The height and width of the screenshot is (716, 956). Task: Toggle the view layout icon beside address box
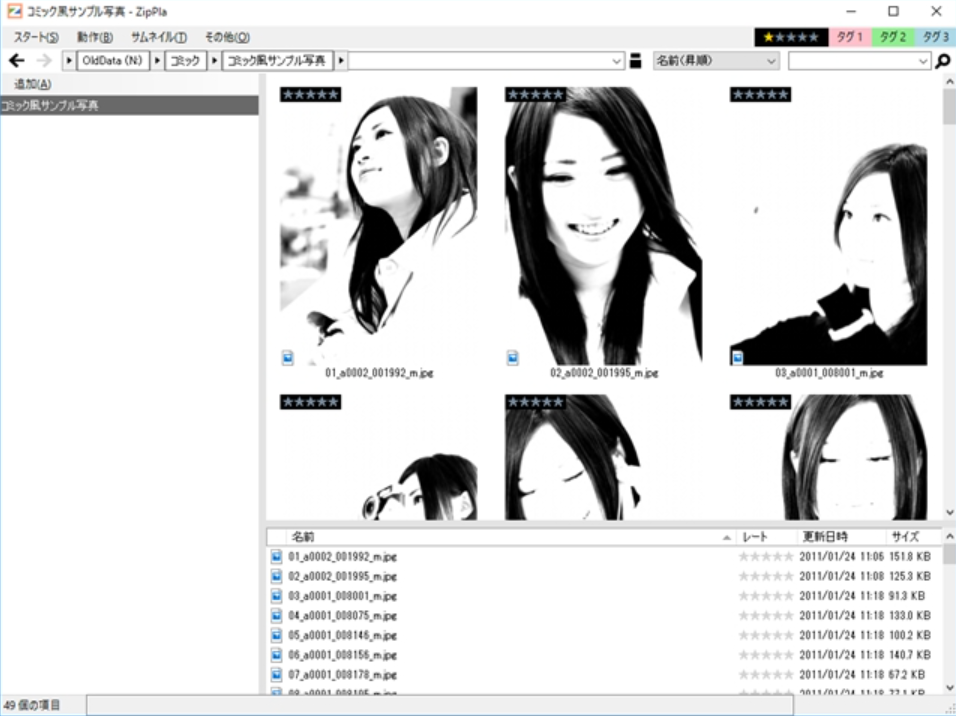(635, 61)
